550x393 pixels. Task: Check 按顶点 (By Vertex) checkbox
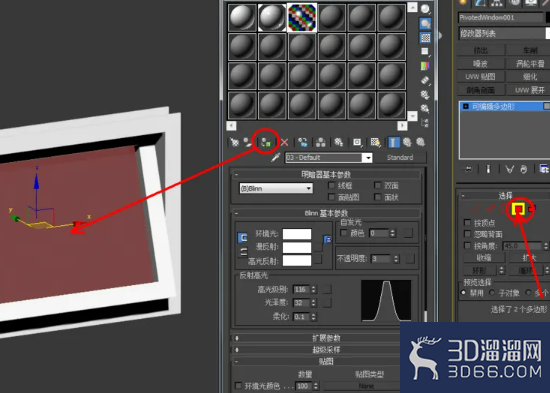[467, 222]
